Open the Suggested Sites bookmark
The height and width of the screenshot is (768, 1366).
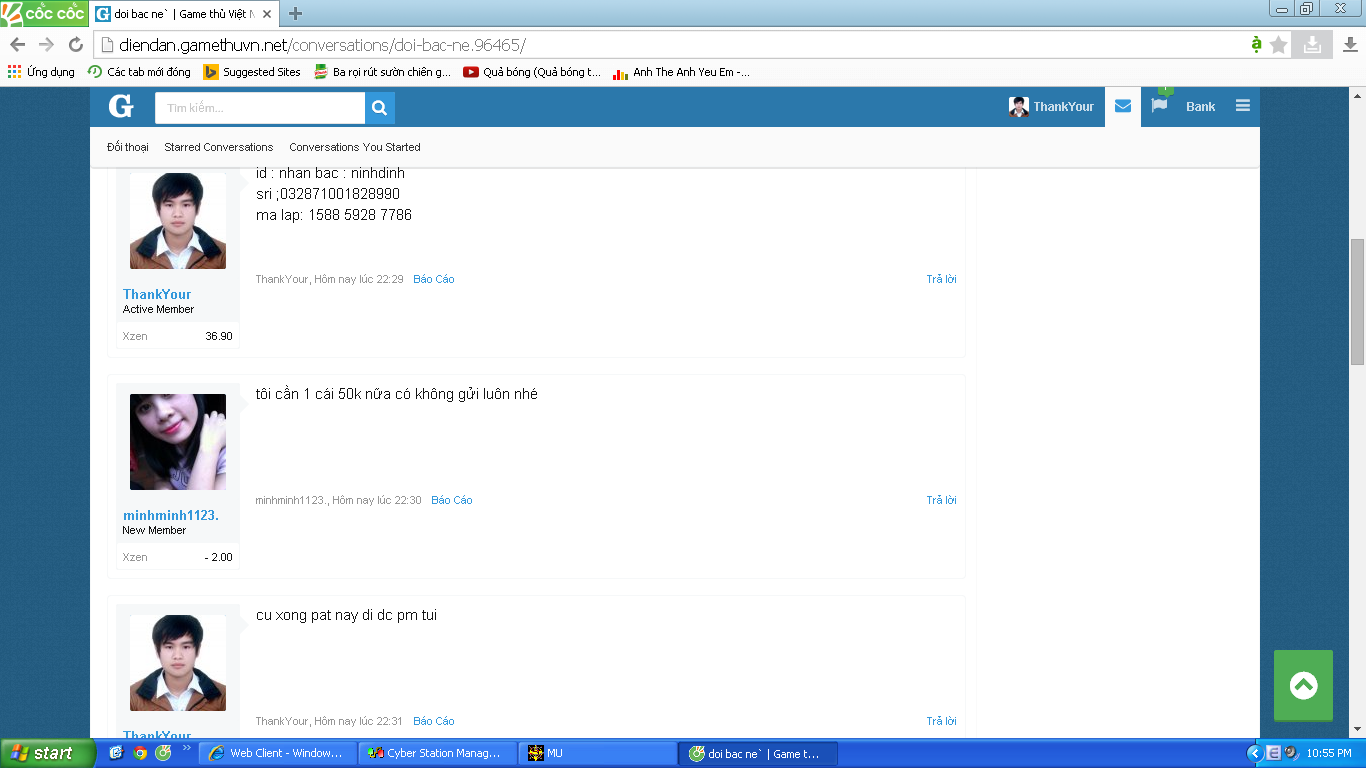point(252,72)
